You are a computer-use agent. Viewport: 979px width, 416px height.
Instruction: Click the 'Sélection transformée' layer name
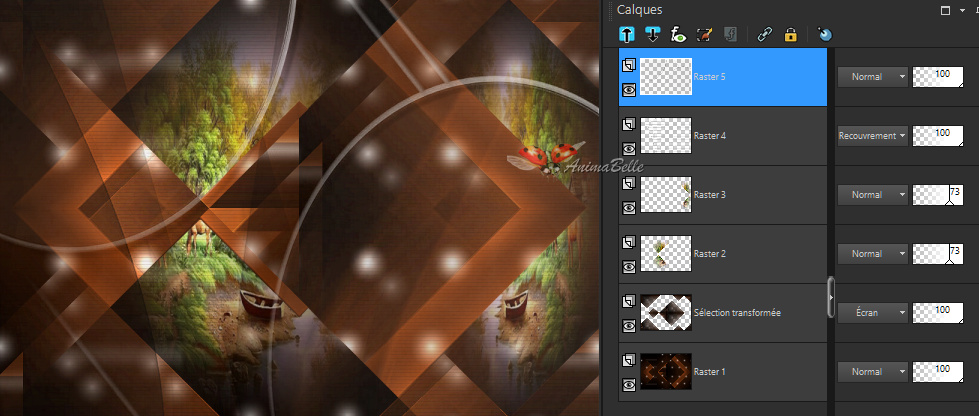[737, 313]
